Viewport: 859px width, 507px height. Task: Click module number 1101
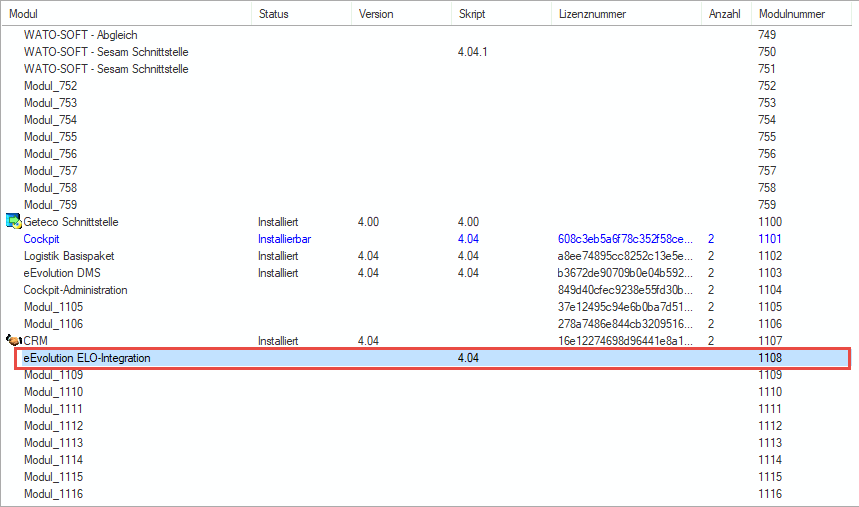click(770, 238)
